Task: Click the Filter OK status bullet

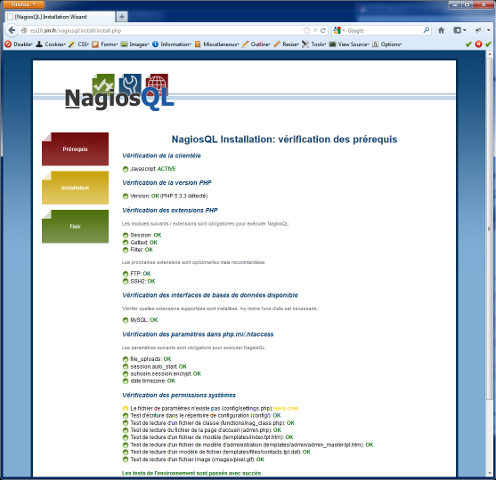Action: [125, 250]
